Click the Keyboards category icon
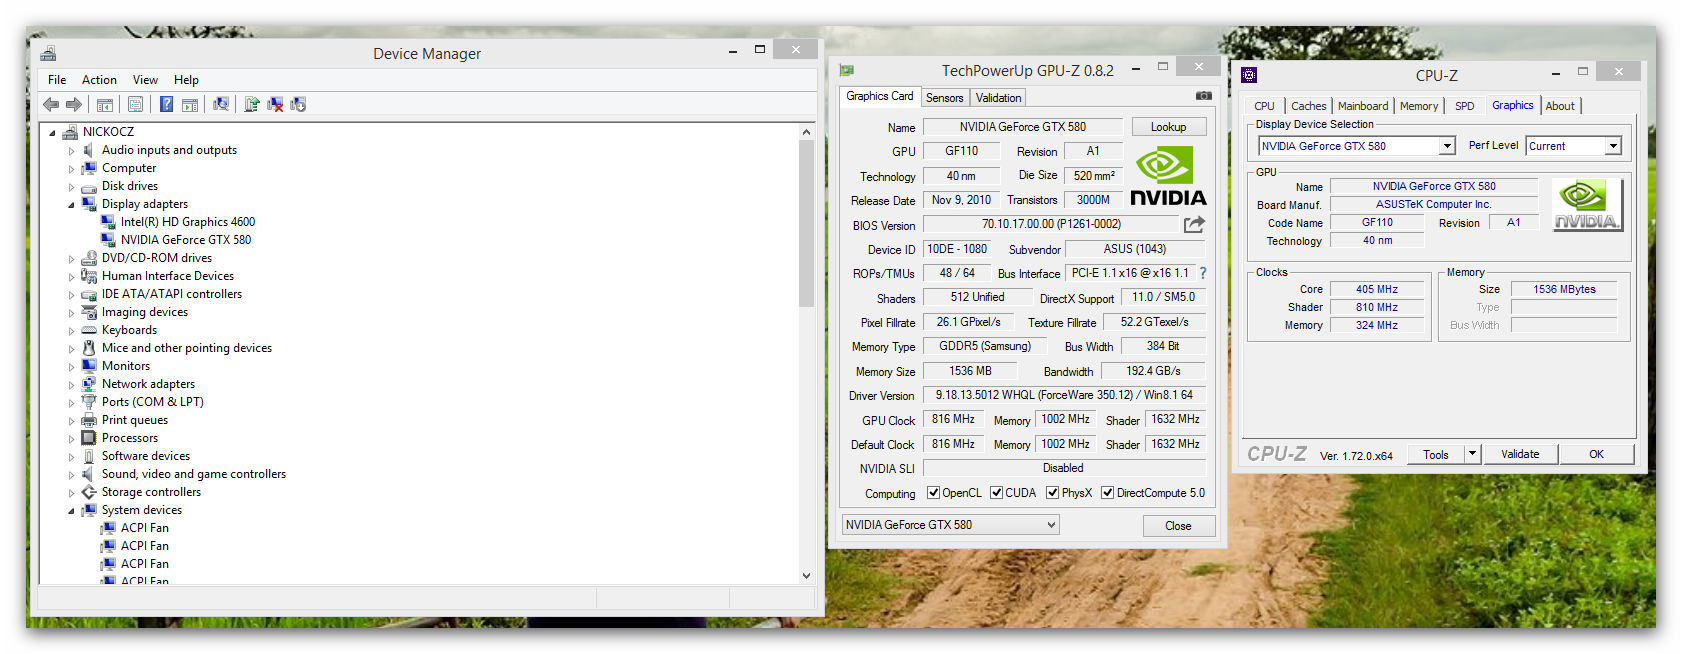 (89, 330)
